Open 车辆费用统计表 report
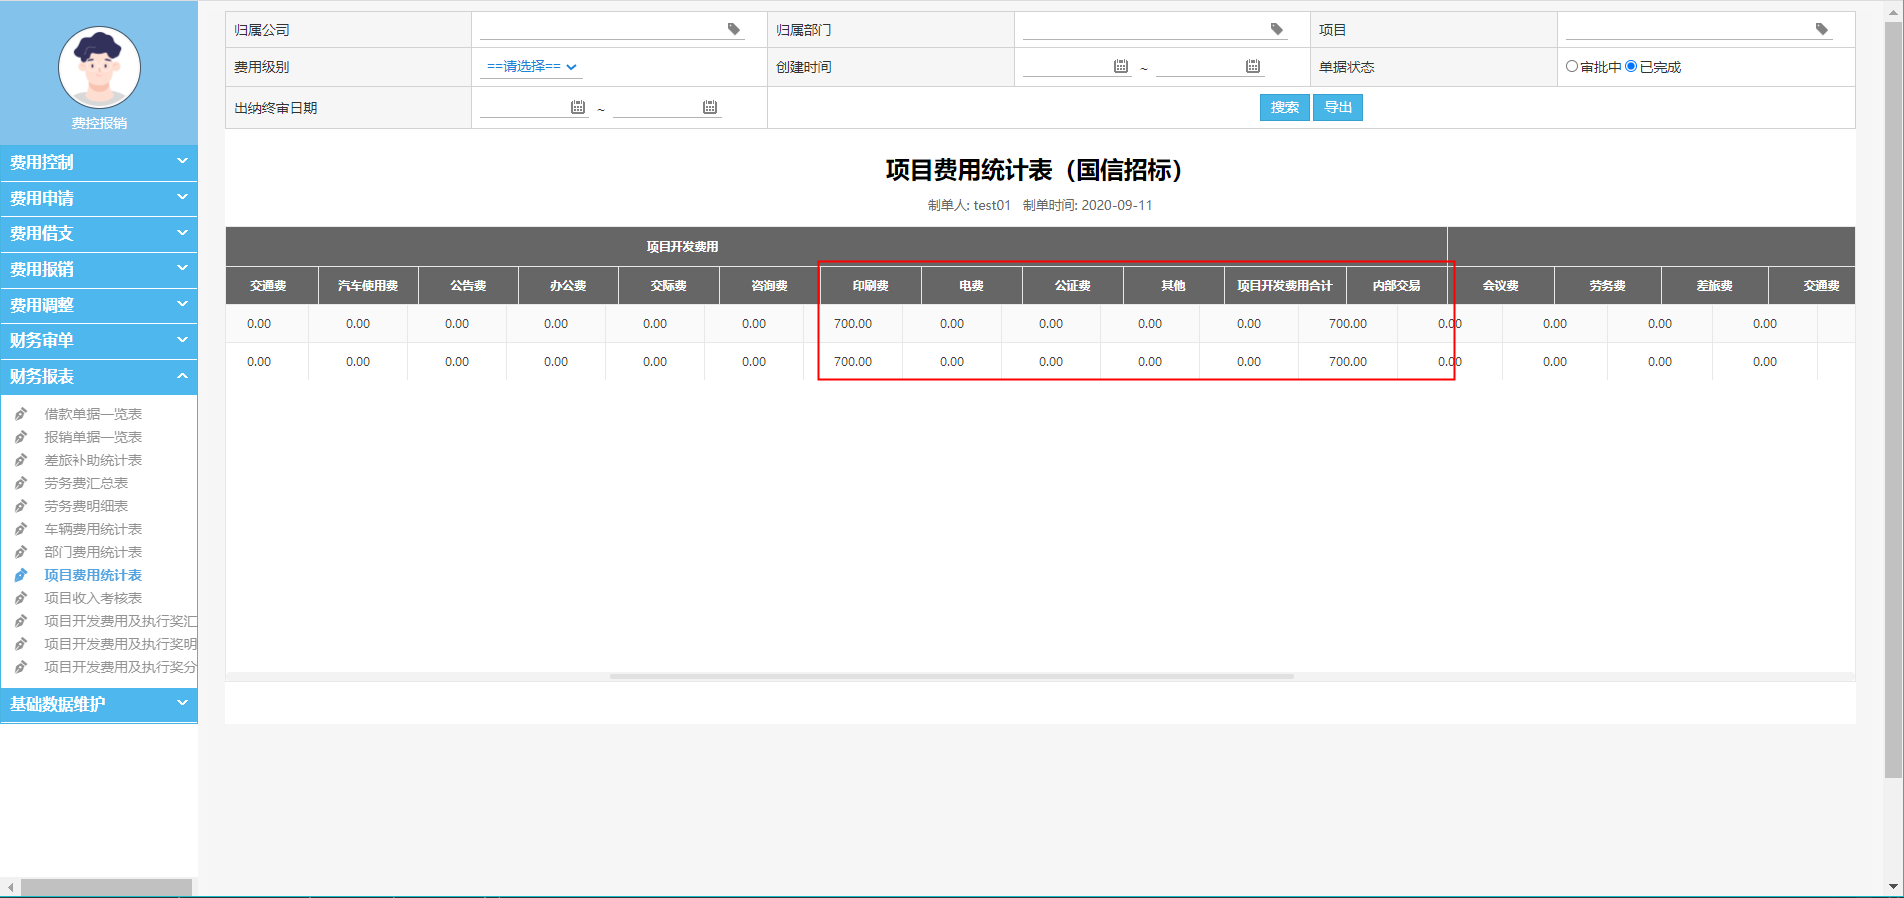 click(93, 529)
